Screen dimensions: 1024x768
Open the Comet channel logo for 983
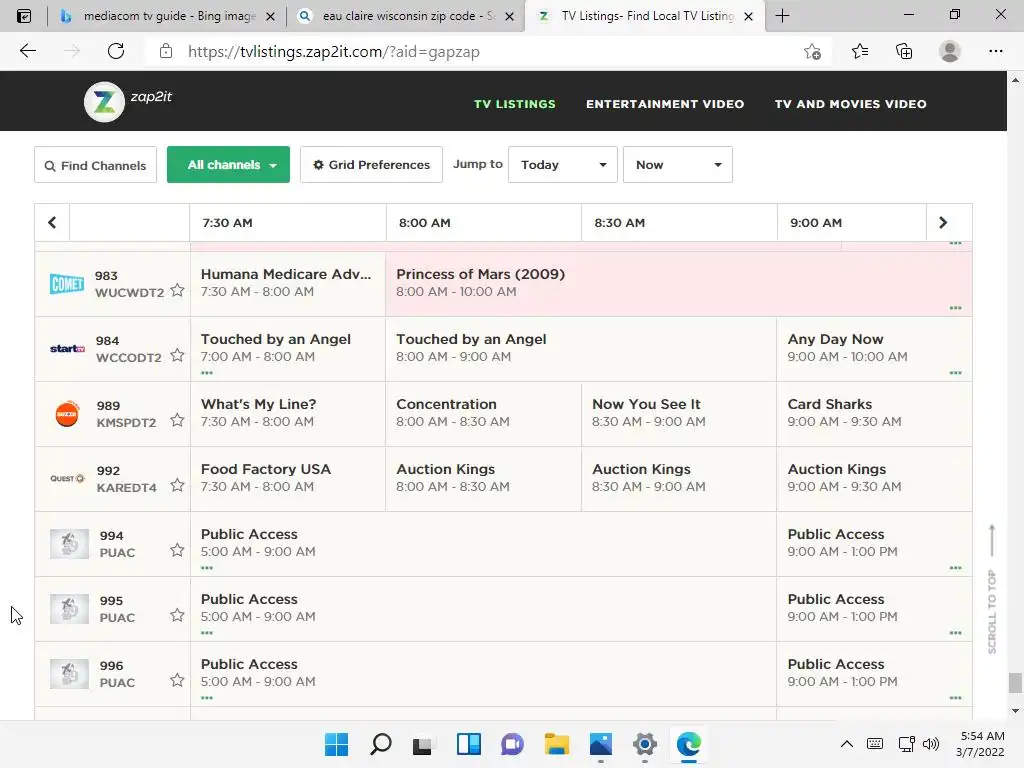click(67, 284)
